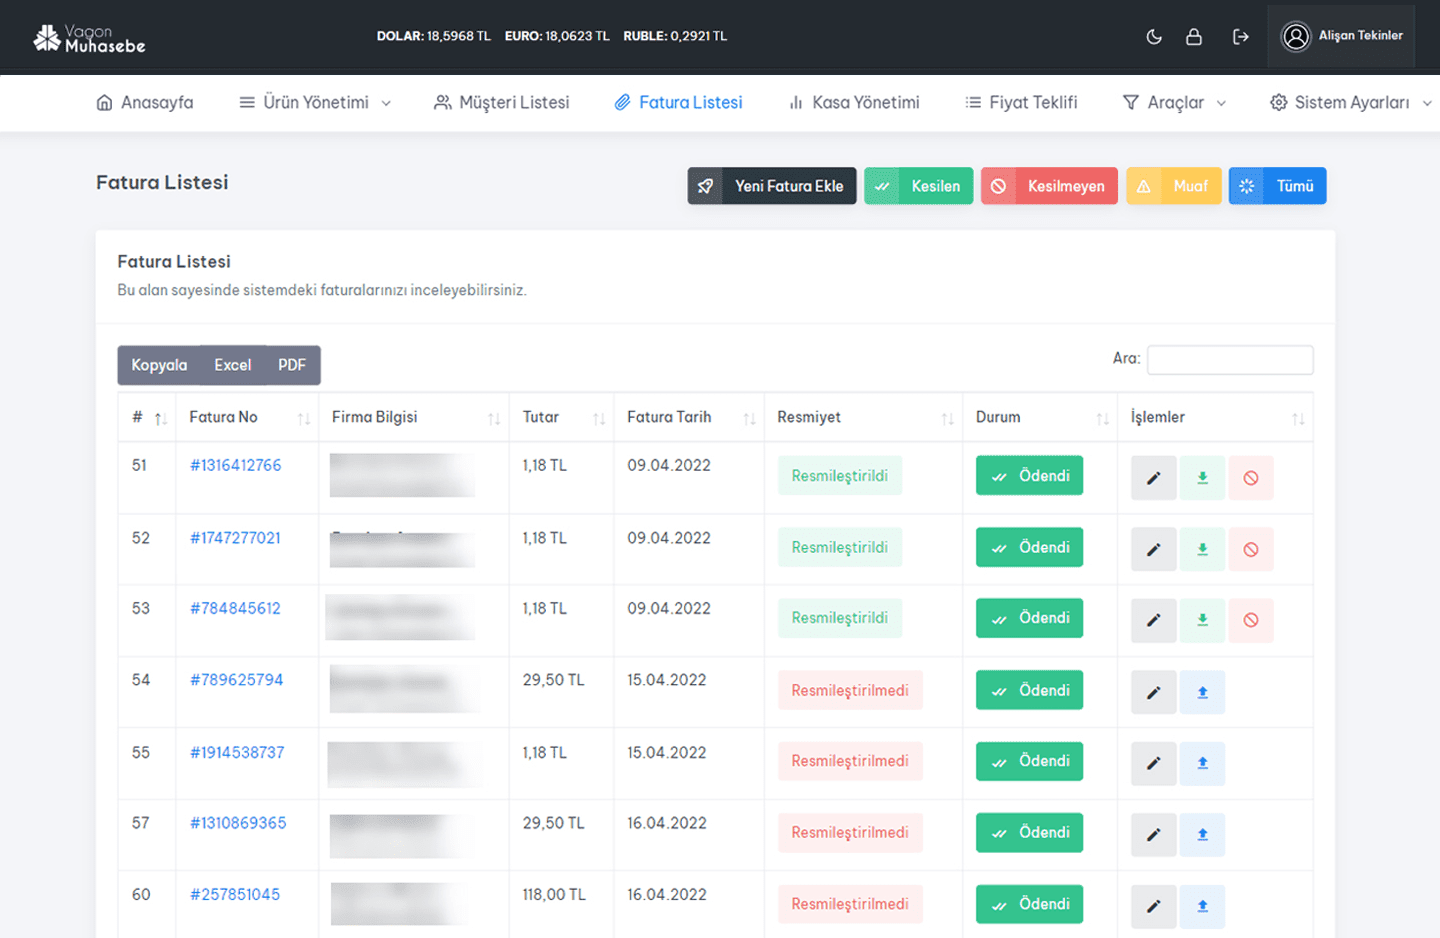1440x938 pixels.
Task: Open the Araçlar dropdown menu
Action: [x=1175, y=103]
